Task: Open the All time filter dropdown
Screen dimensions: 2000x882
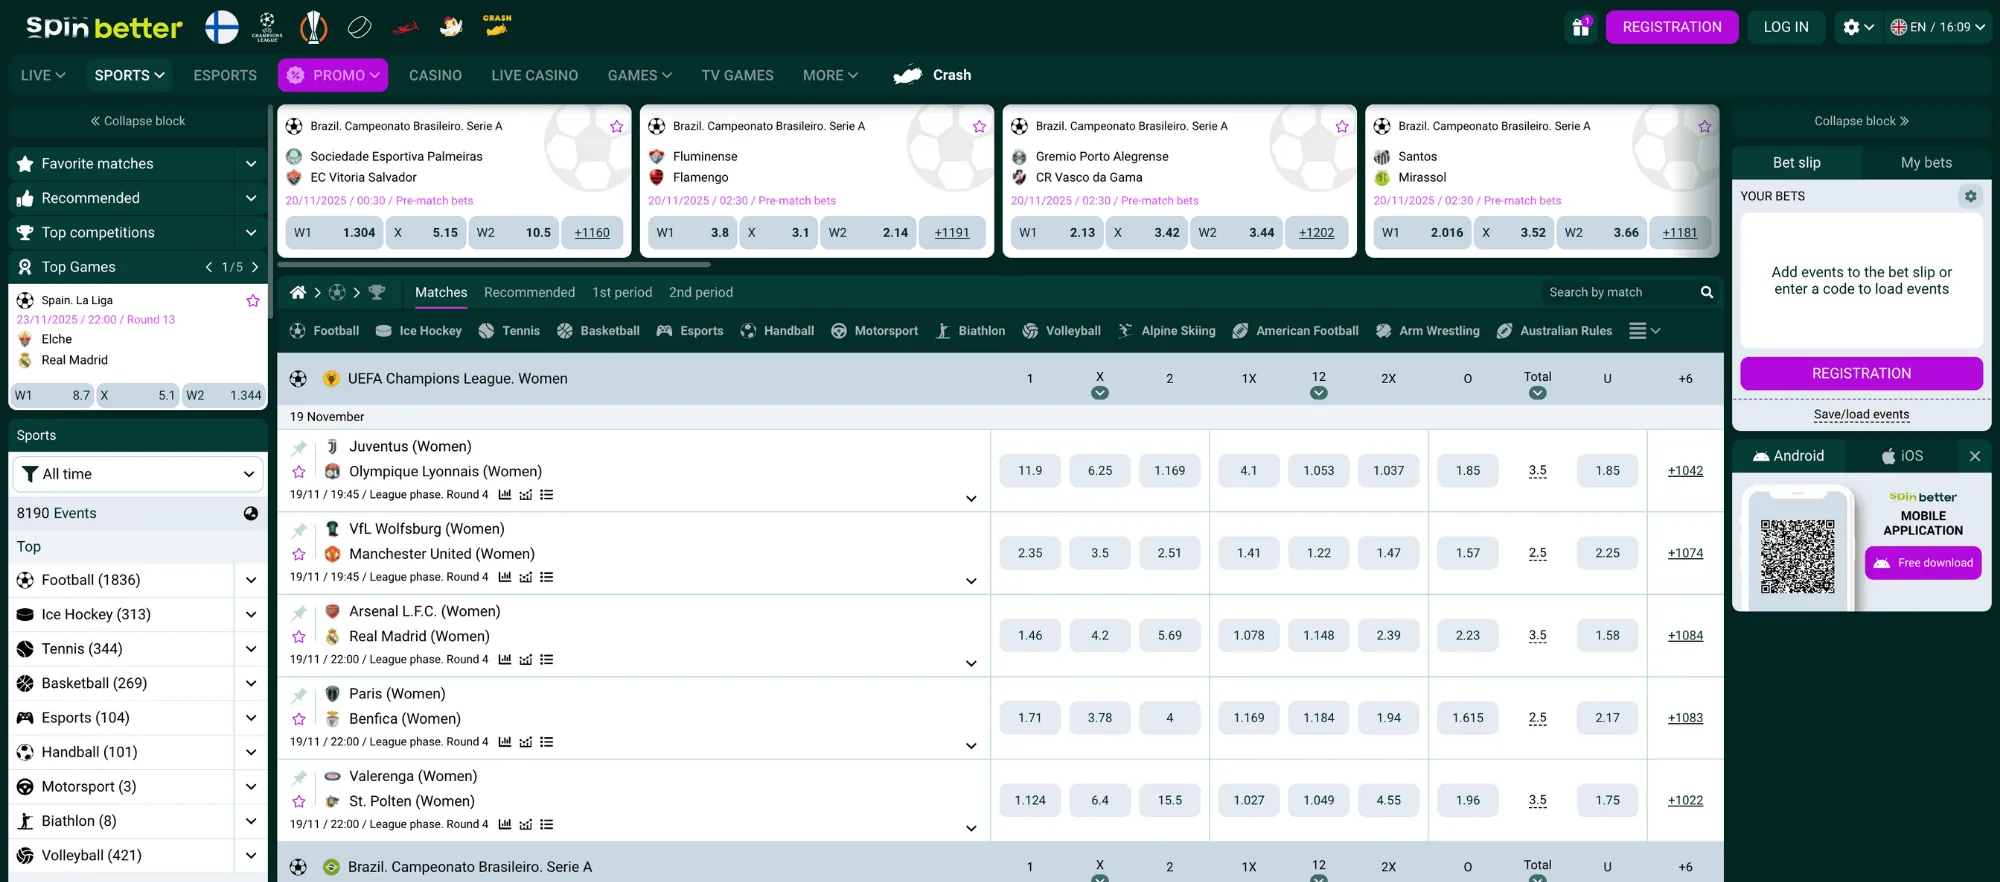Action: (x=138, y=474)
